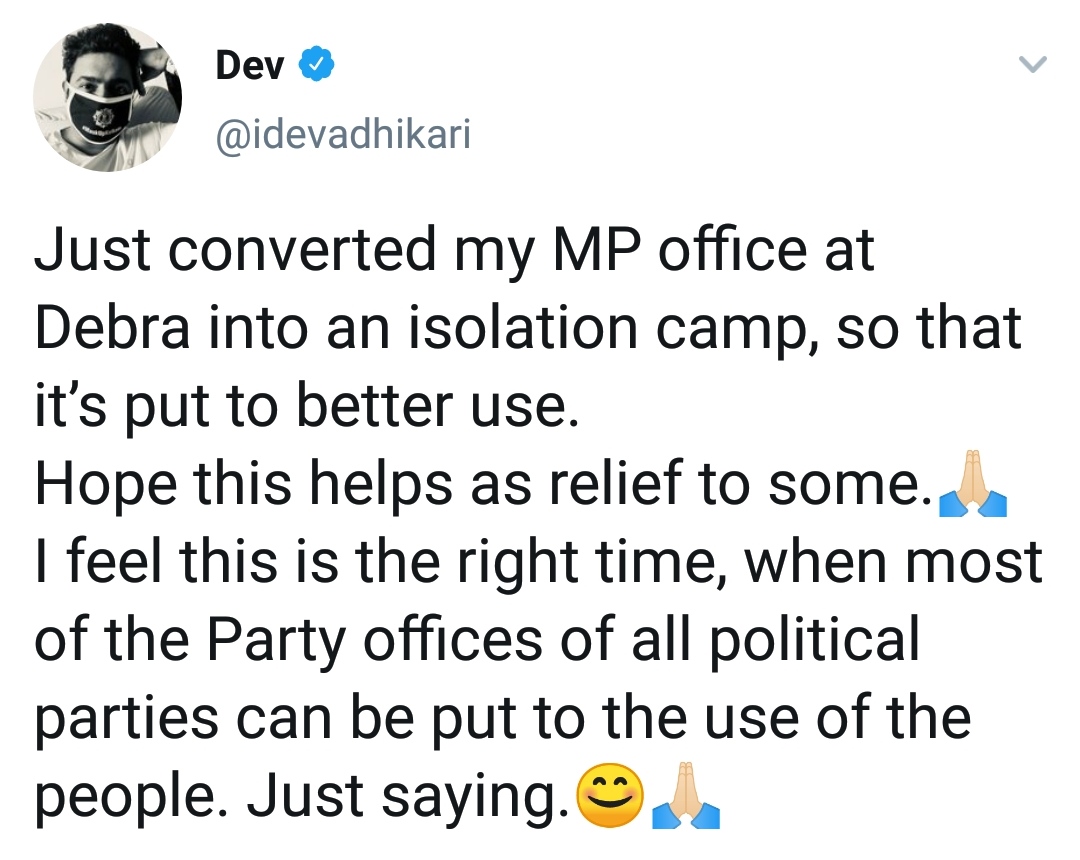Click the smiling face emoji
Screen dimensions: 1080x860
click(610, 795)
